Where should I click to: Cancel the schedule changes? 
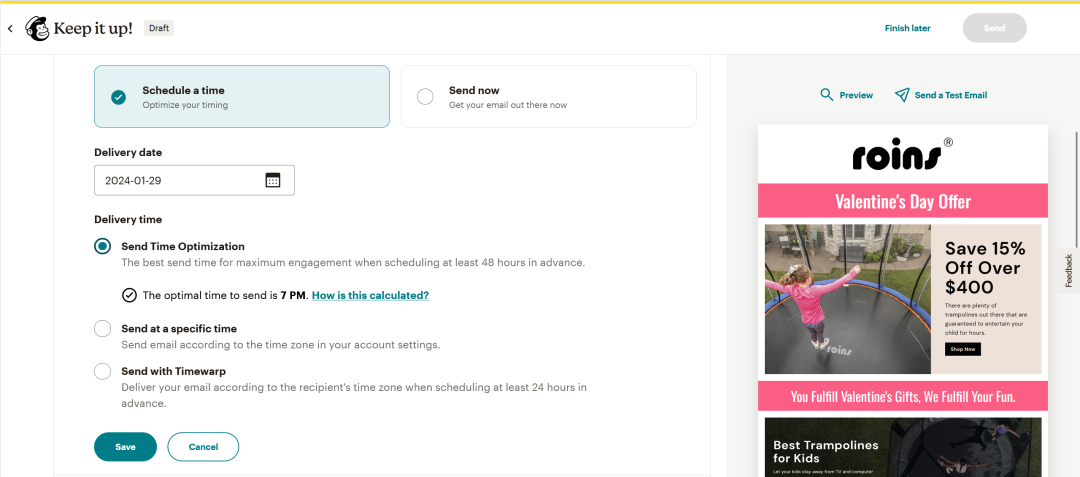pyautogui.click(x=203, y=447)
